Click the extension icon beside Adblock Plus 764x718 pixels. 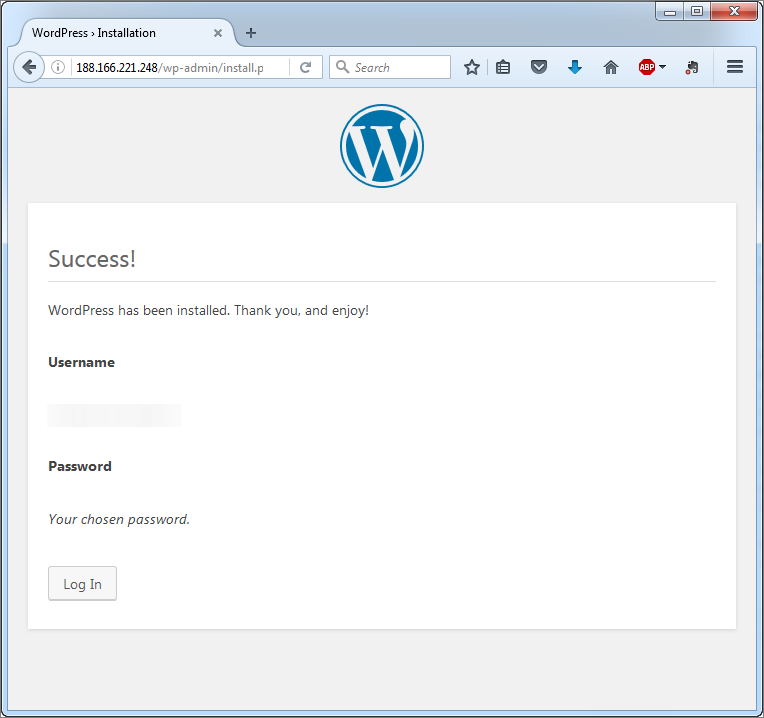click(x=691, y=67)
